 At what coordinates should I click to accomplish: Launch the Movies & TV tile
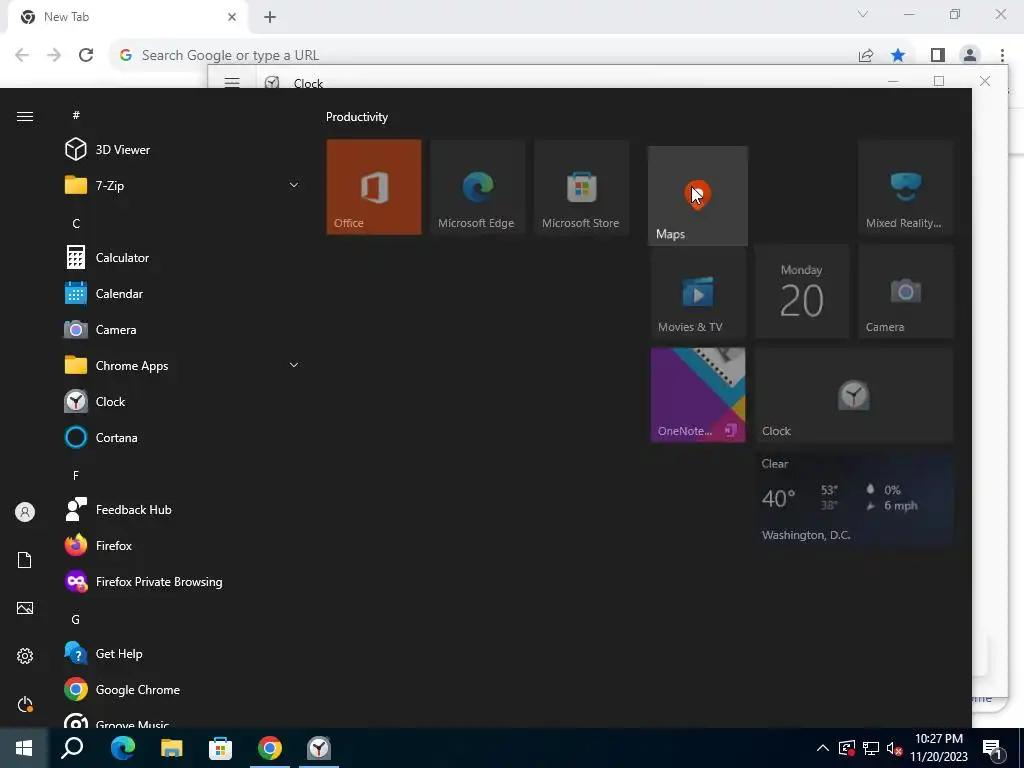[x=698, y=291]
